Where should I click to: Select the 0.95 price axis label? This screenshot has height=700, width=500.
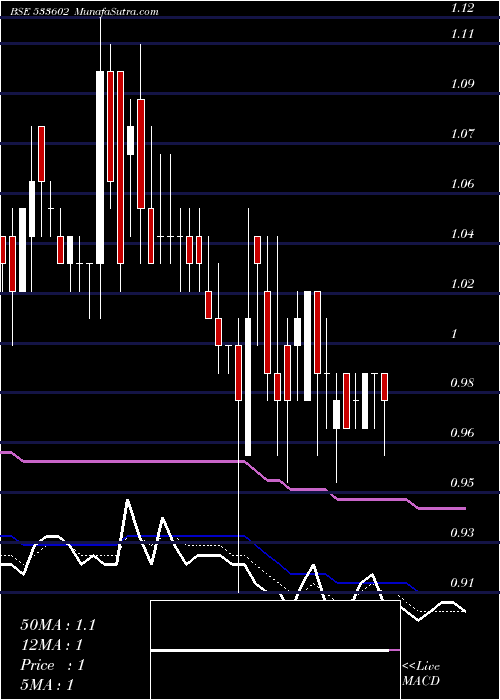(463, 483)
